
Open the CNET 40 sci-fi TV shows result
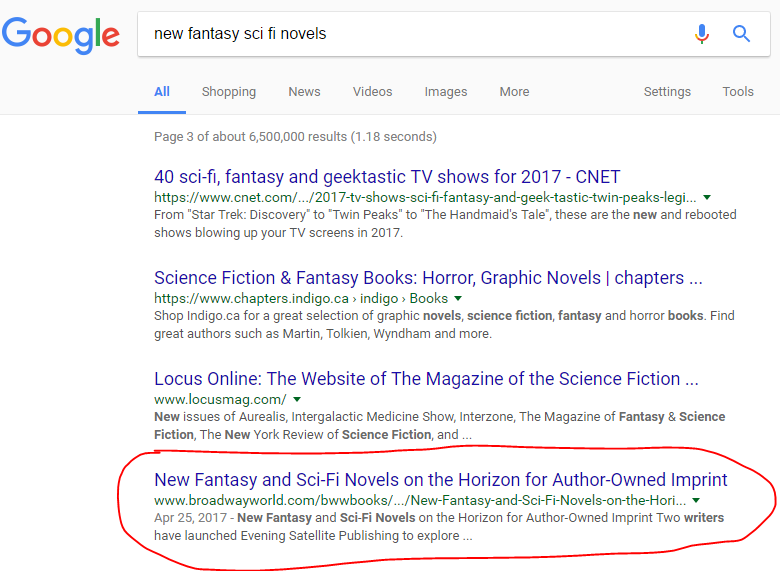coord(387,177)
